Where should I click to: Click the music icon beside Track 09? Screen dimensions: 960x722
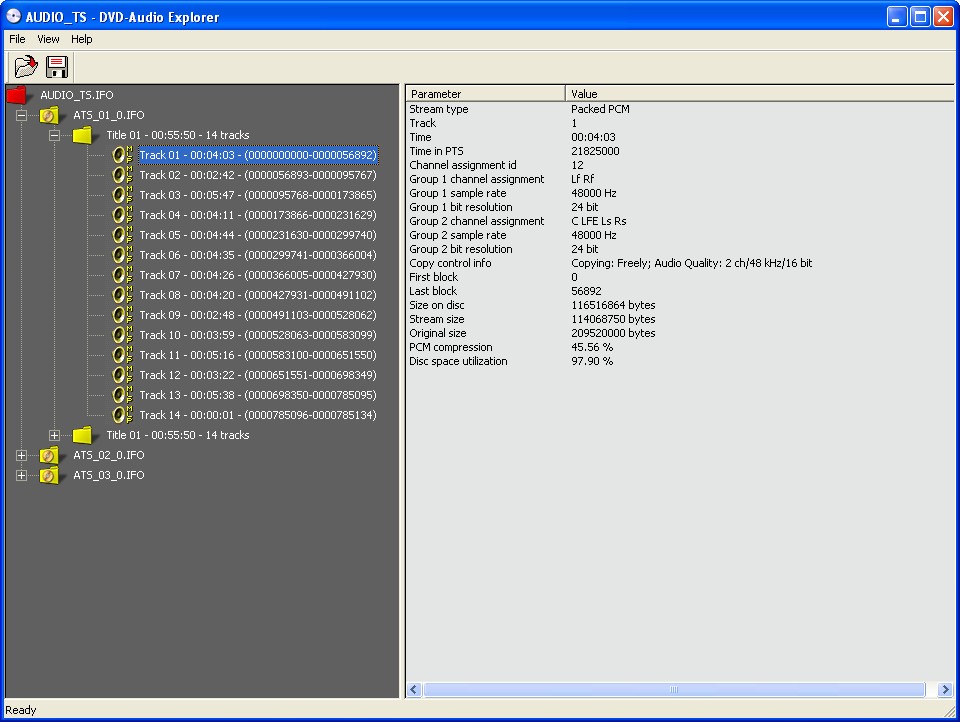click(x=122, y=315)
